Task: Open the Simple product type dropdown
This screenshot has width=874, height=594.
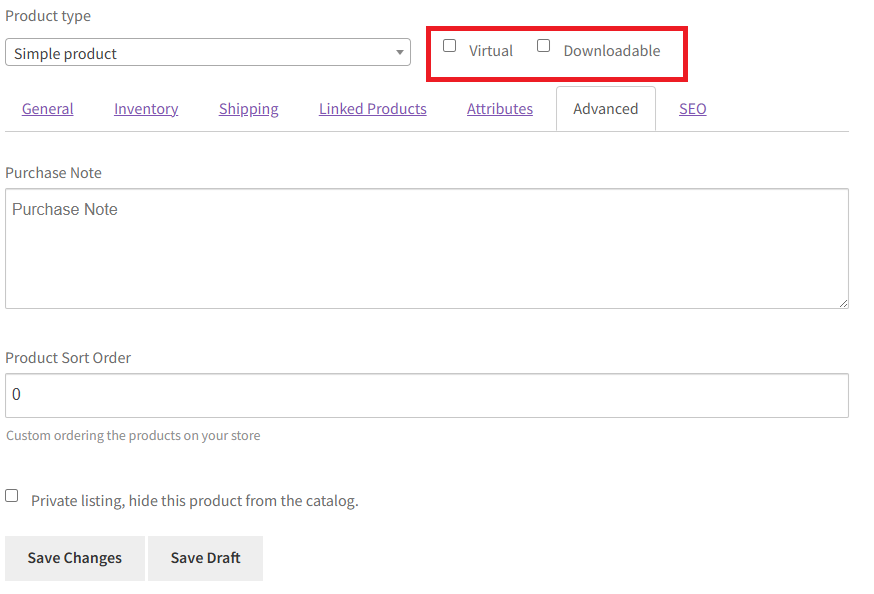Action: pyautogui.click(x=208, y=52)
